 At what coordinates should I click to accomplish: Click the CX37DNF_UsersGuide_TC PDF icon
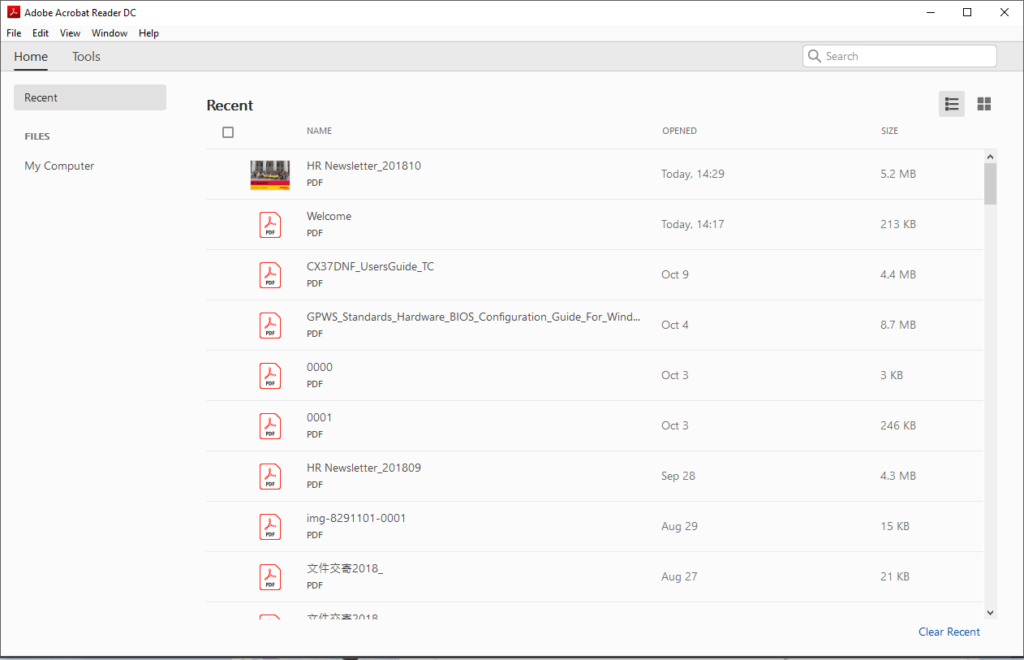click(x=270, y=275)
